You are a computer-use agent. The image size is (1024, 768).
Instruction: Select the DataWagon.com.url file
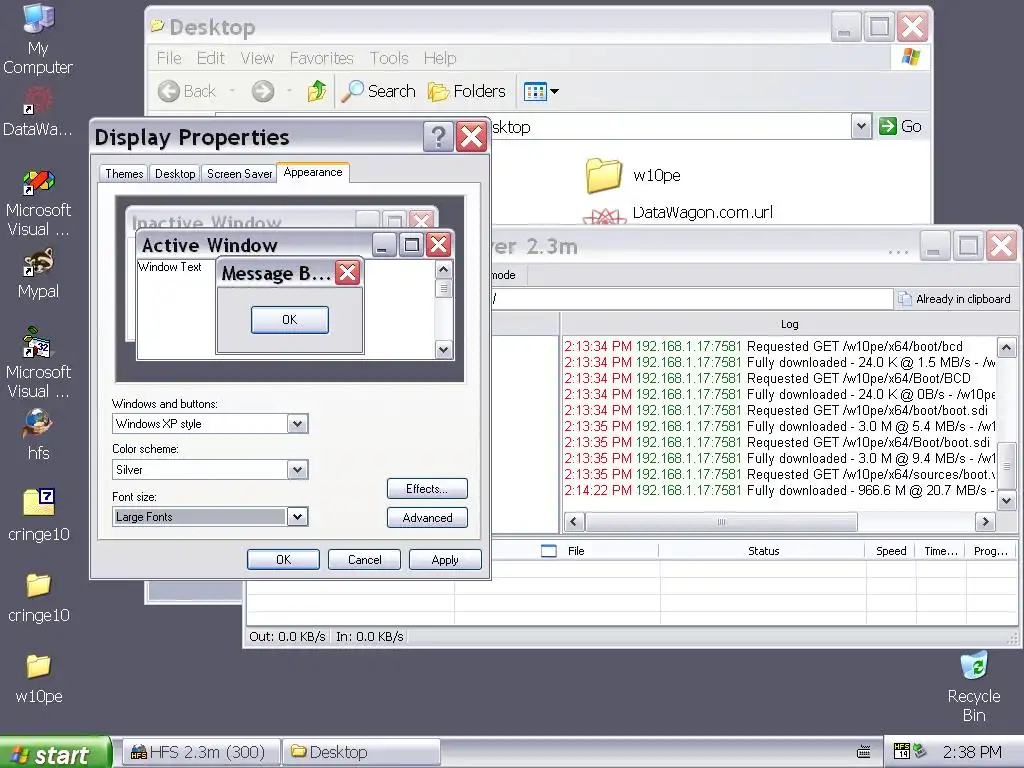pyautogui.click(x=678, y=213)
